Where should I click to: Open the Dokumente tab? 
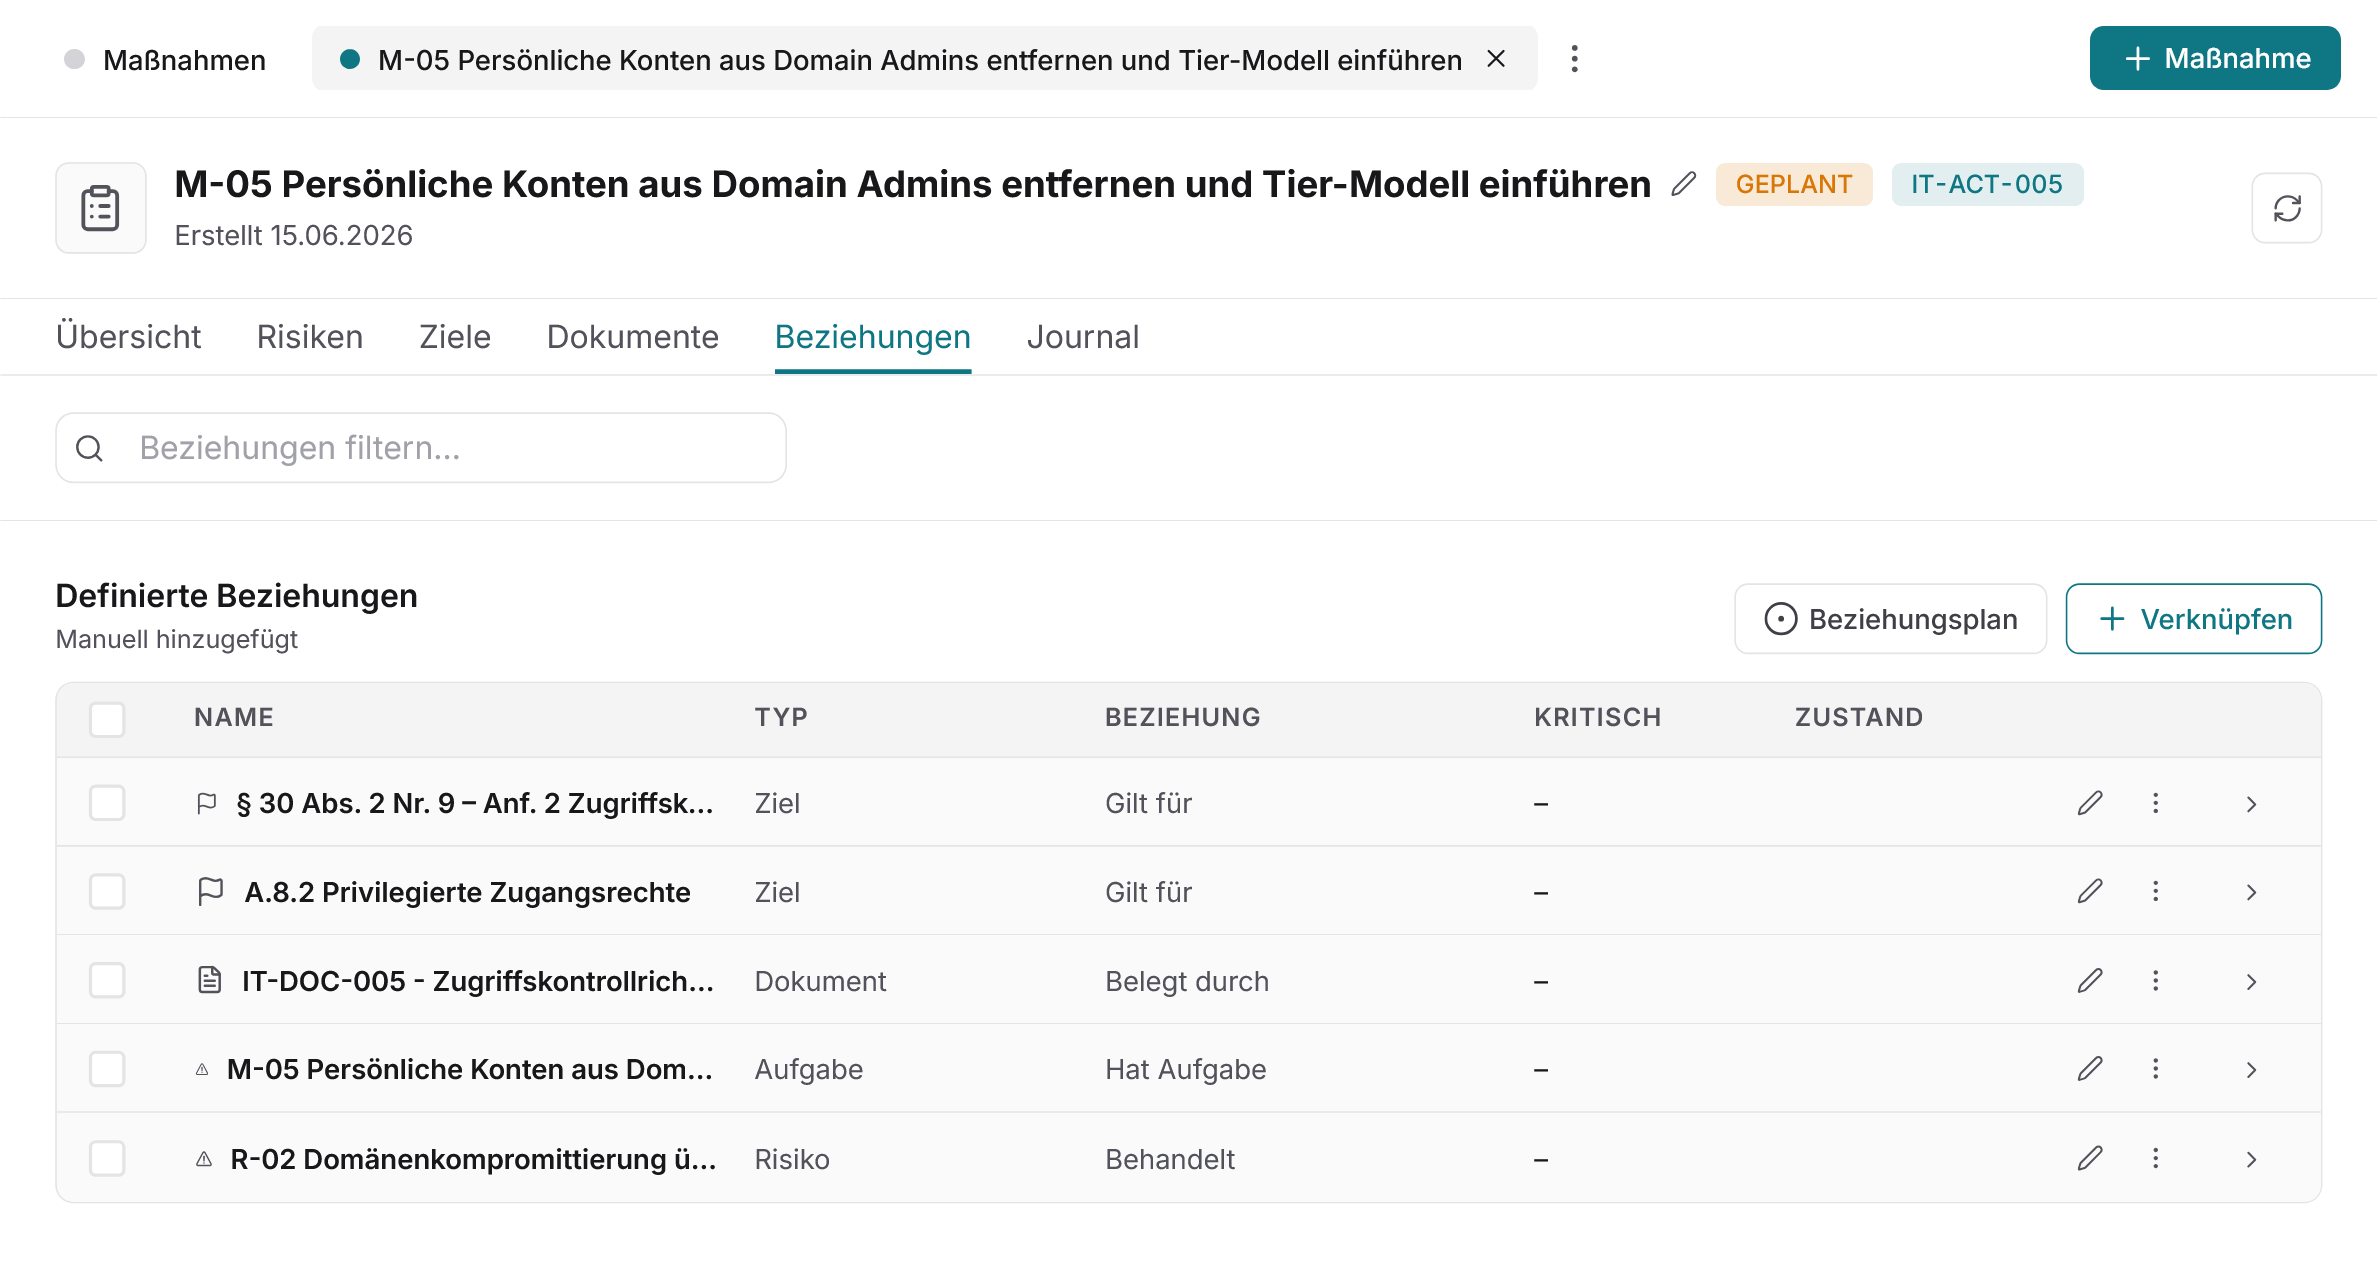pyautogui.click(x=632, y=337)
